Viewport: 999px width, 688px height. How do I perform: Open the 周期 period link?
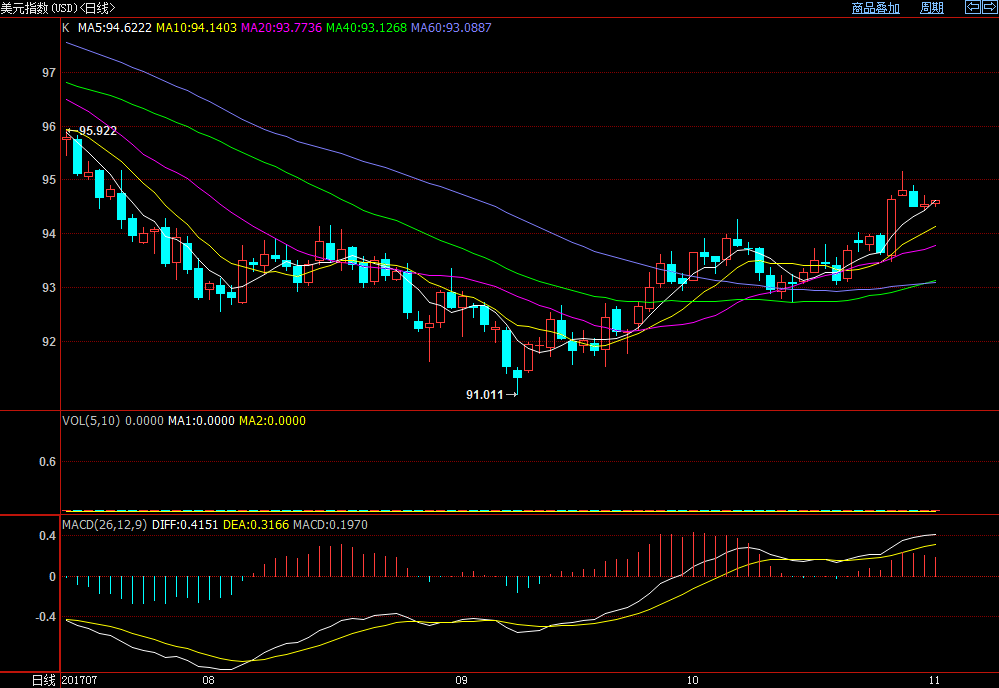931,8
